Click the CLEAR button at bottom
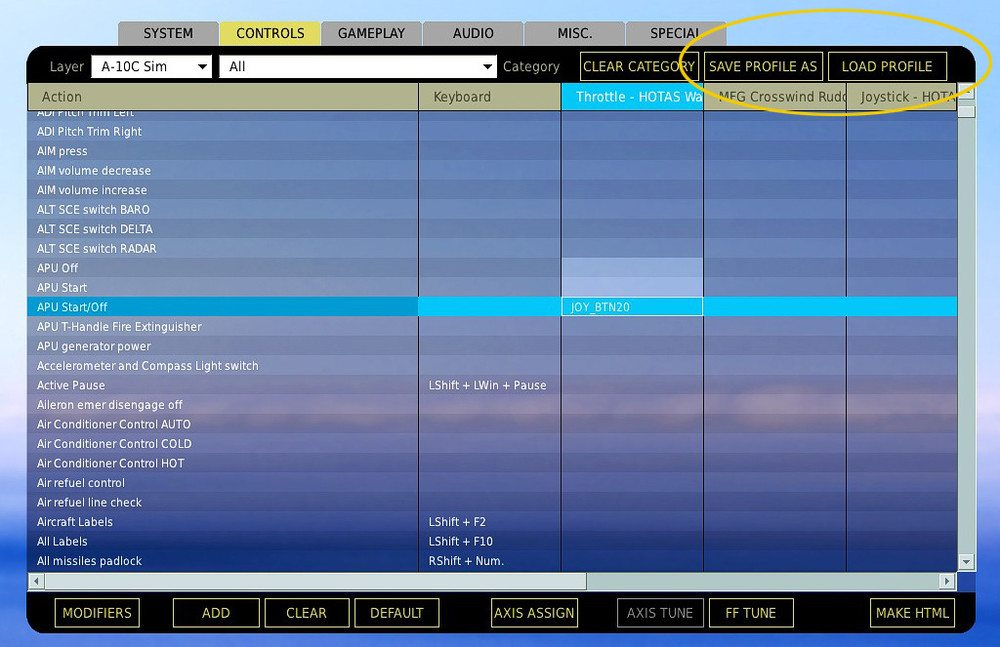The width and height of the screenshot is (1000, 647). pos(306,613)
